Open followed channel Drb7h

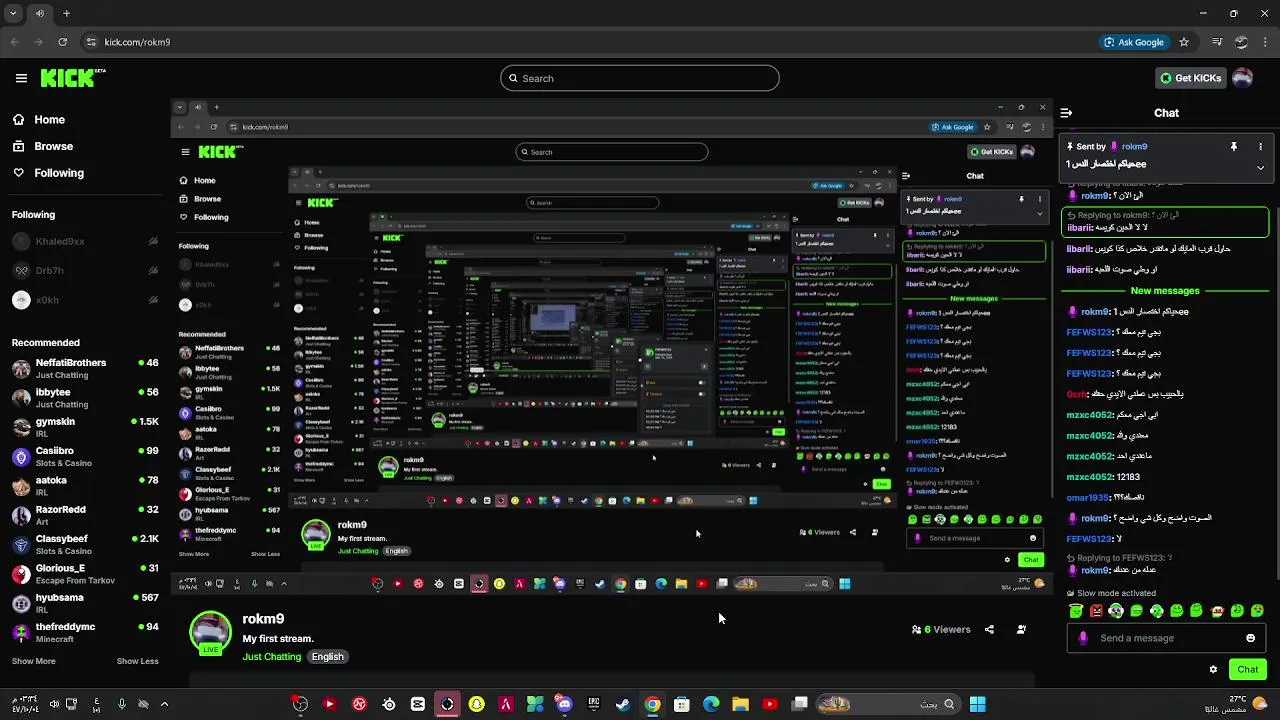(85, 270)
